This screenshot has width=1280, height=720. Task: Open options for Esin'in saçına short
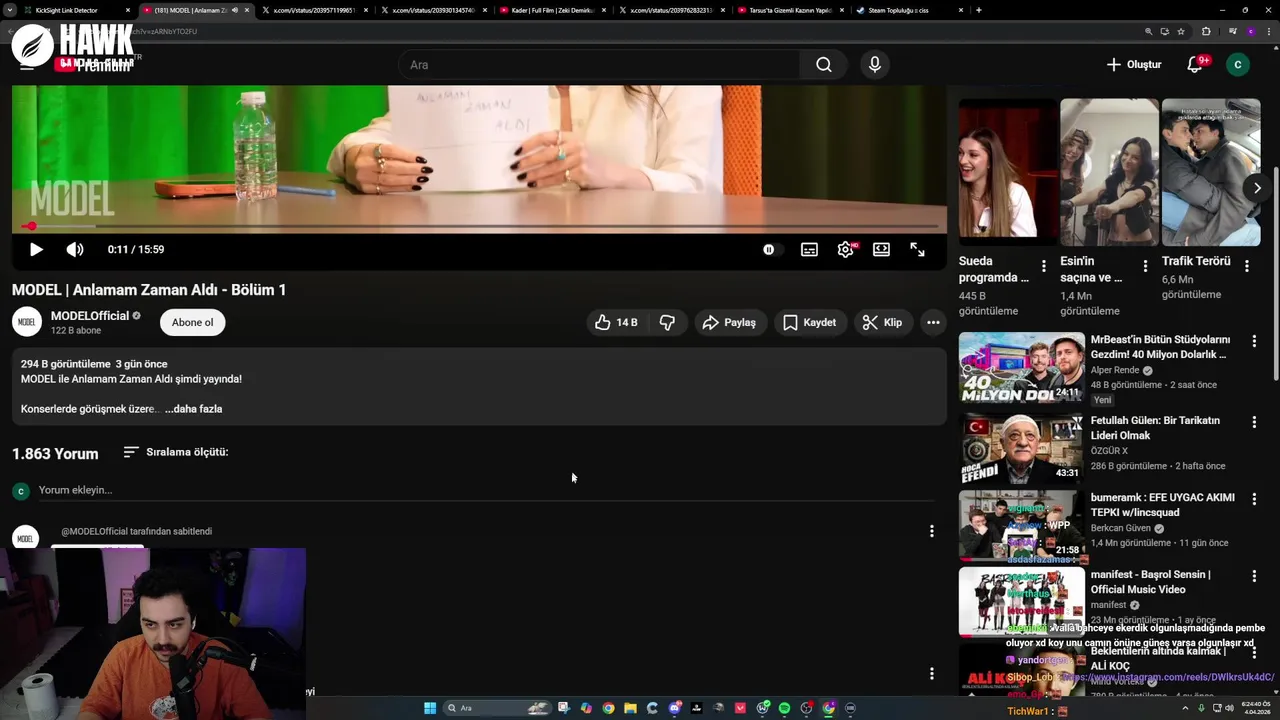[x=1145, y=266]
